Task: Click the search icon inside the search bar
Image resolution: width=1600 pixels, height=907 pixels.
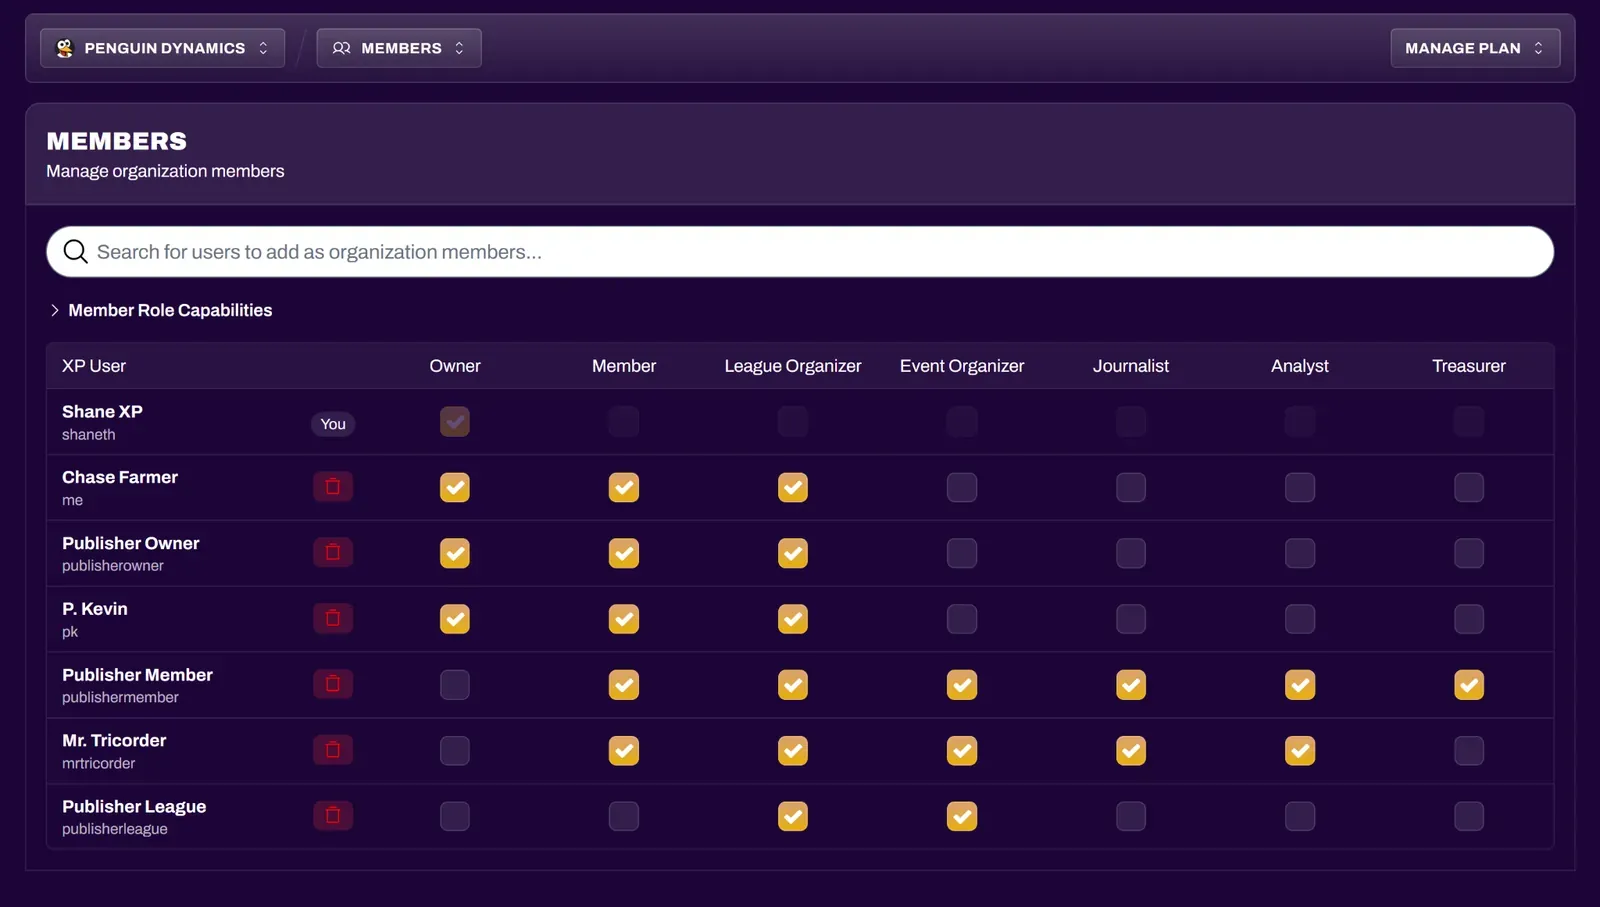Action: point(75,251)
